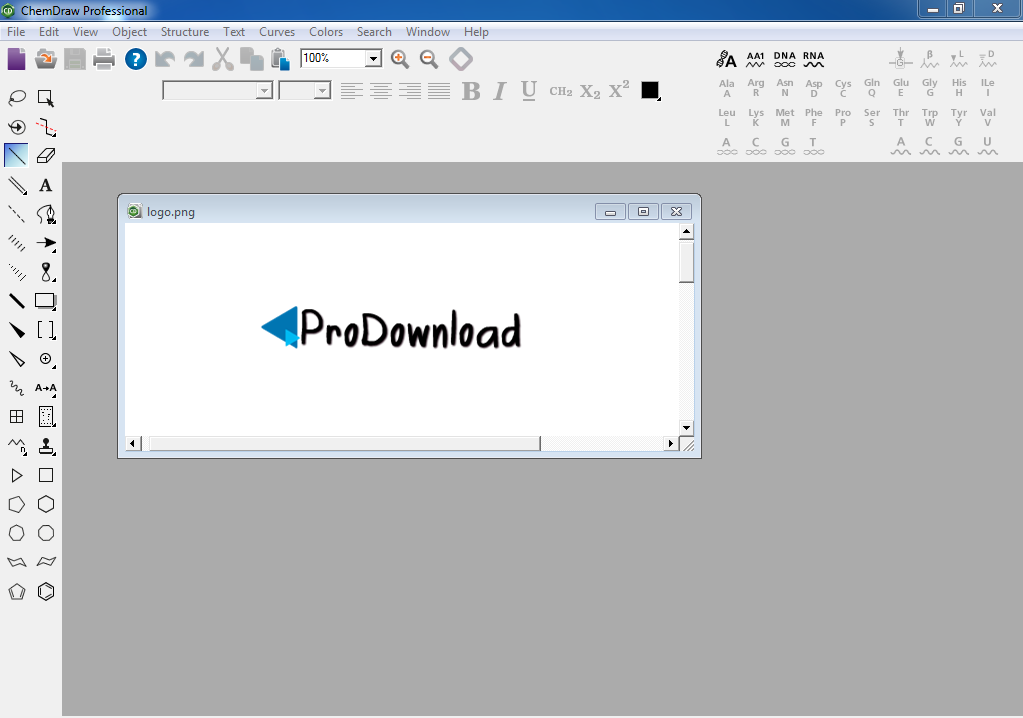The width and height of the screenshot is (1023, 718).
Task: Maximize the logo.png document window
Action: [x=643, y=211]
